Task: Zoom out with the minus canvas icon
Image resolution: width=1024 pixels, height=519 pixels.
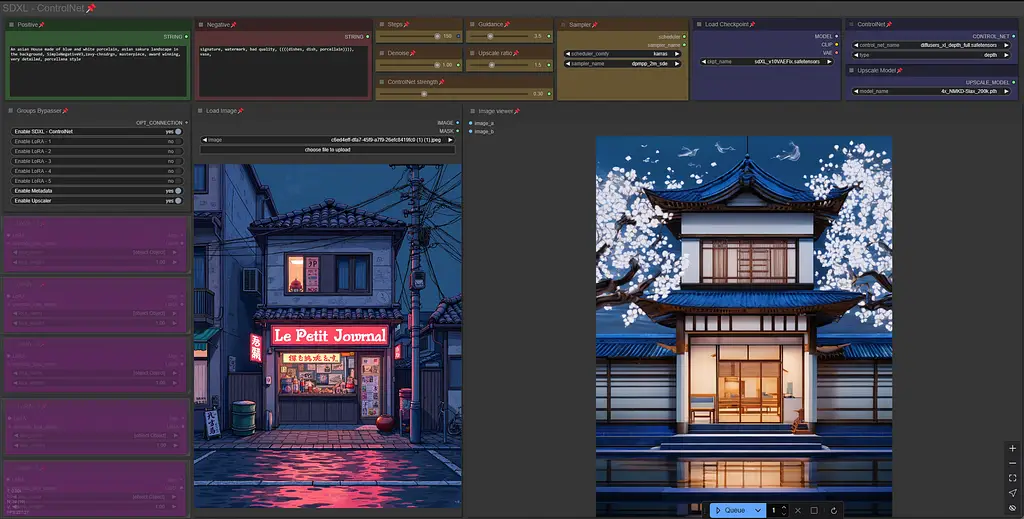Action: [x=1012, y=463]
